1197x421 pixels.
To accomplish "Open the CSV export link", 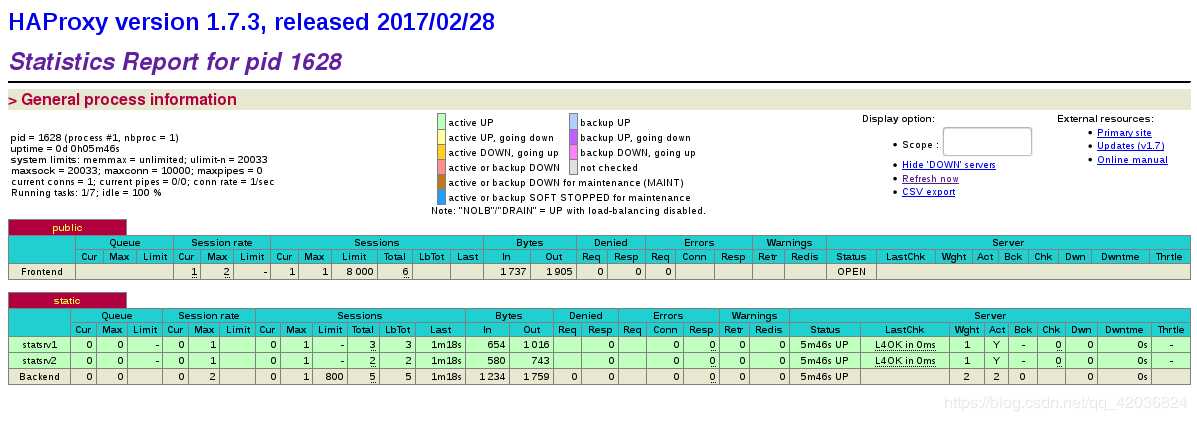I will pos(928,192).
